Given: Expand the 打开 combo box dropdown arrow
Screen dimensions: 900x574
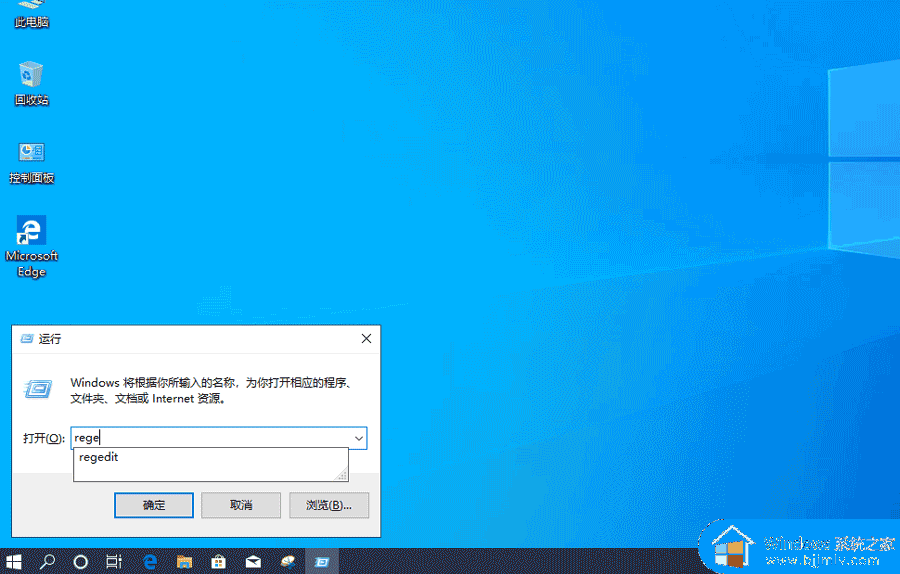Looking at the screenshot, I should tap(359, 438).
